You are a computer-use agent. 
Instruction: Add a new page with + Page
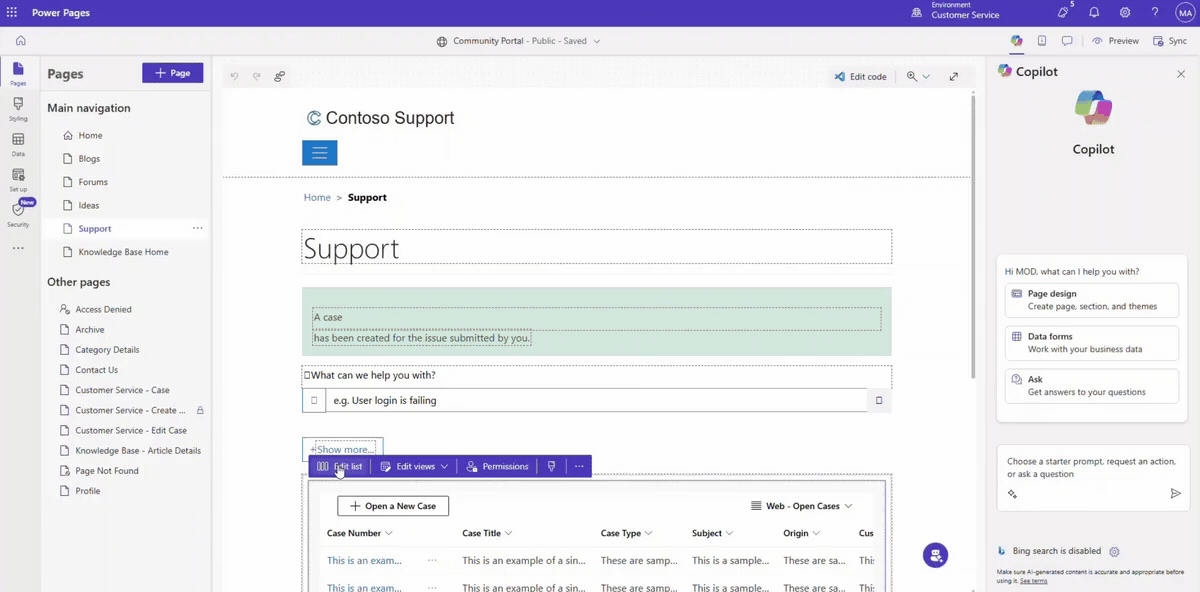coord(172,73)
